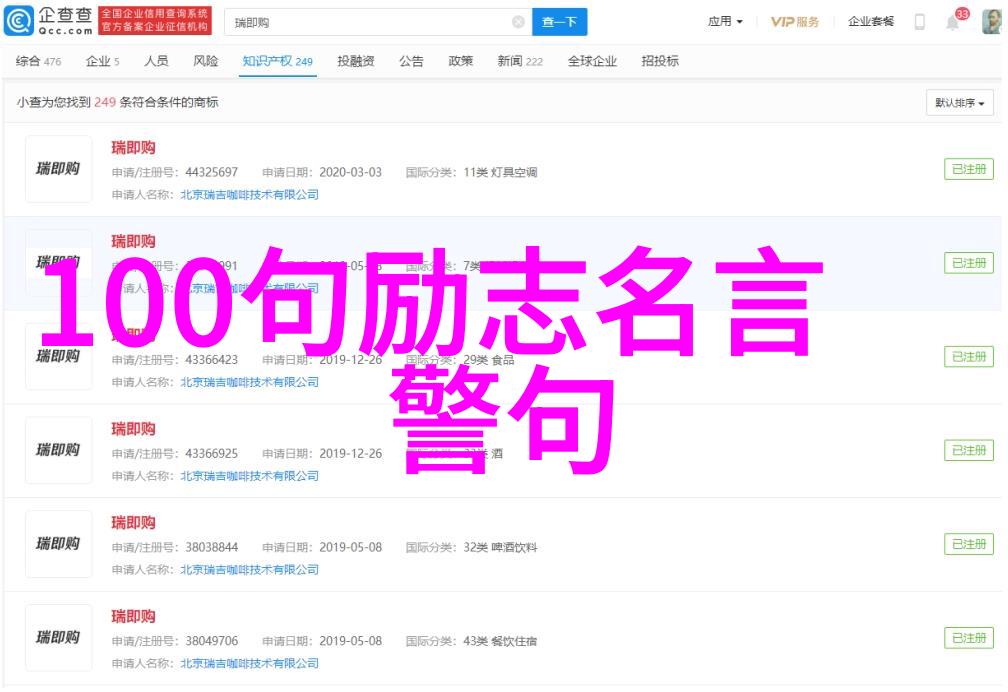Viewport: 1008px width, 692px height.
Task: Click trademark thumbnail for registration 44325697
Action: pos(58,169)
